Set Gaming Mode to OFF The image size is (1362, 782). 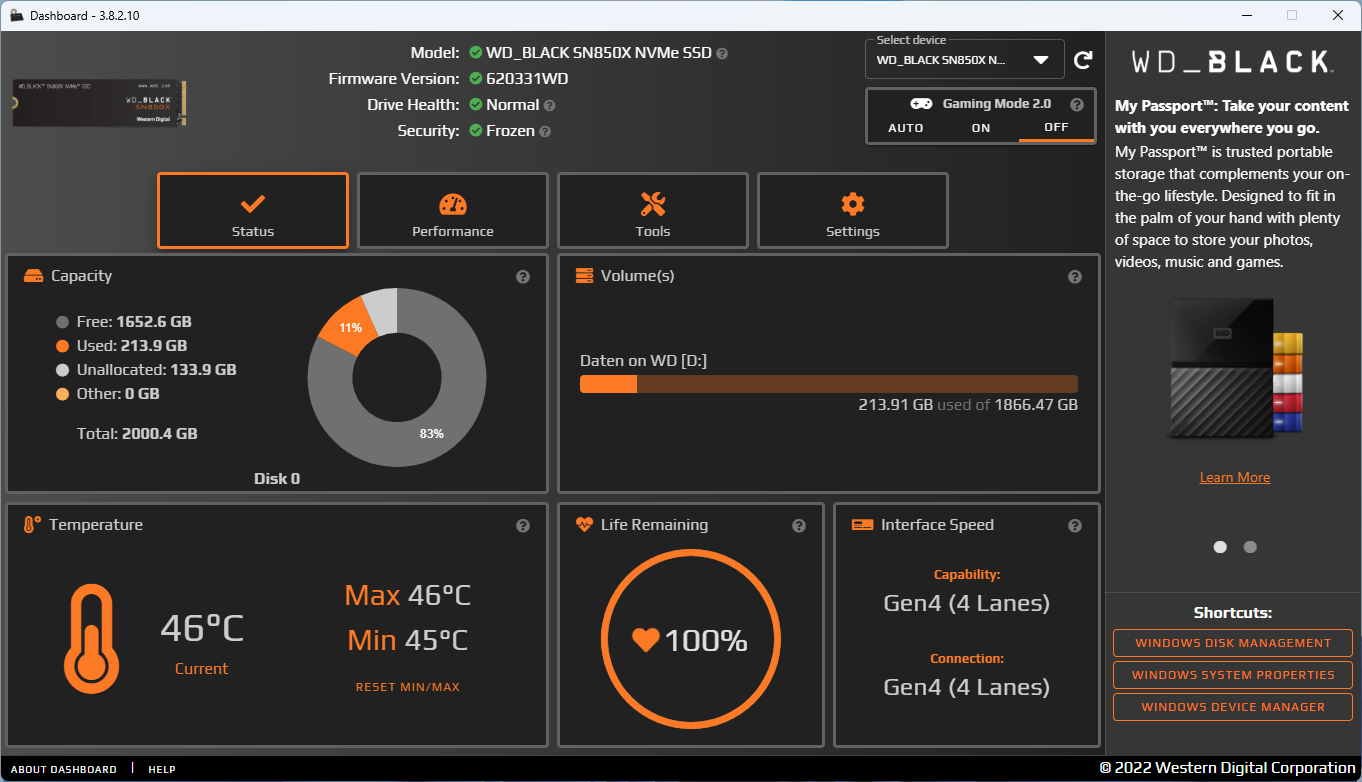pos(1056,128)
